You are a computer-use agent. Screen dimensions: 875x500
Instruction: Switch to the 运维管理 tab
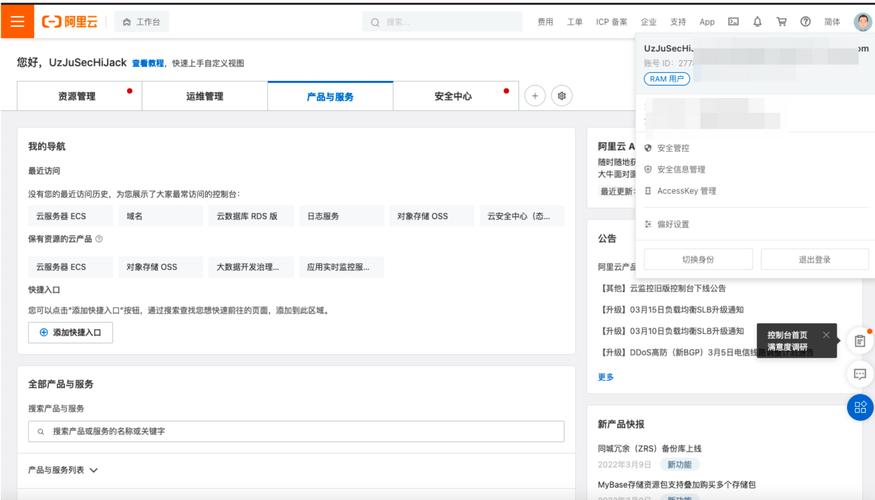[205, 96]
